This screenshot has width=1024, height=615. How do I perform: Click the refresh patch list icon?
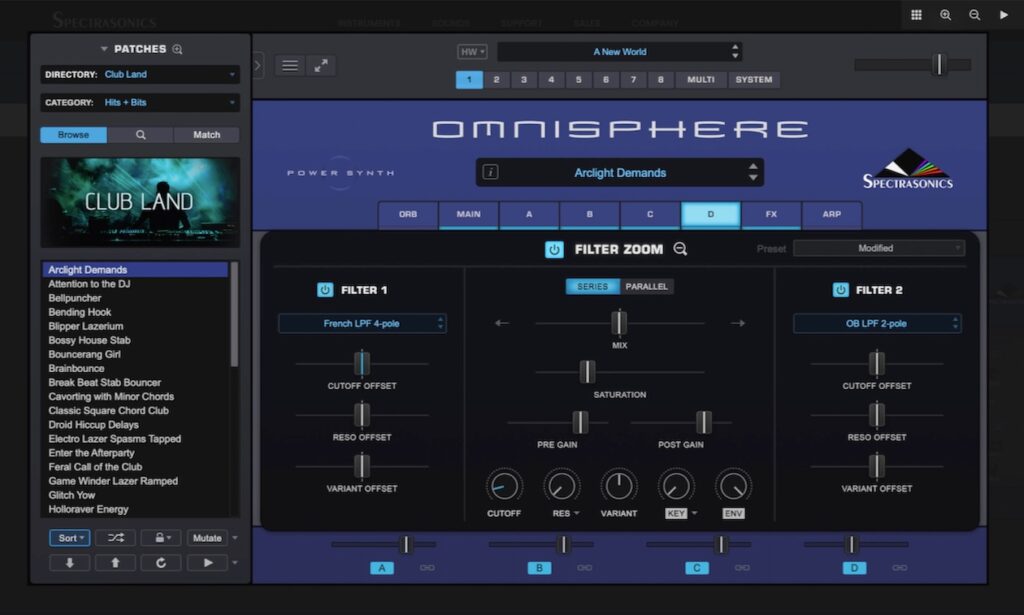[161, 563]
